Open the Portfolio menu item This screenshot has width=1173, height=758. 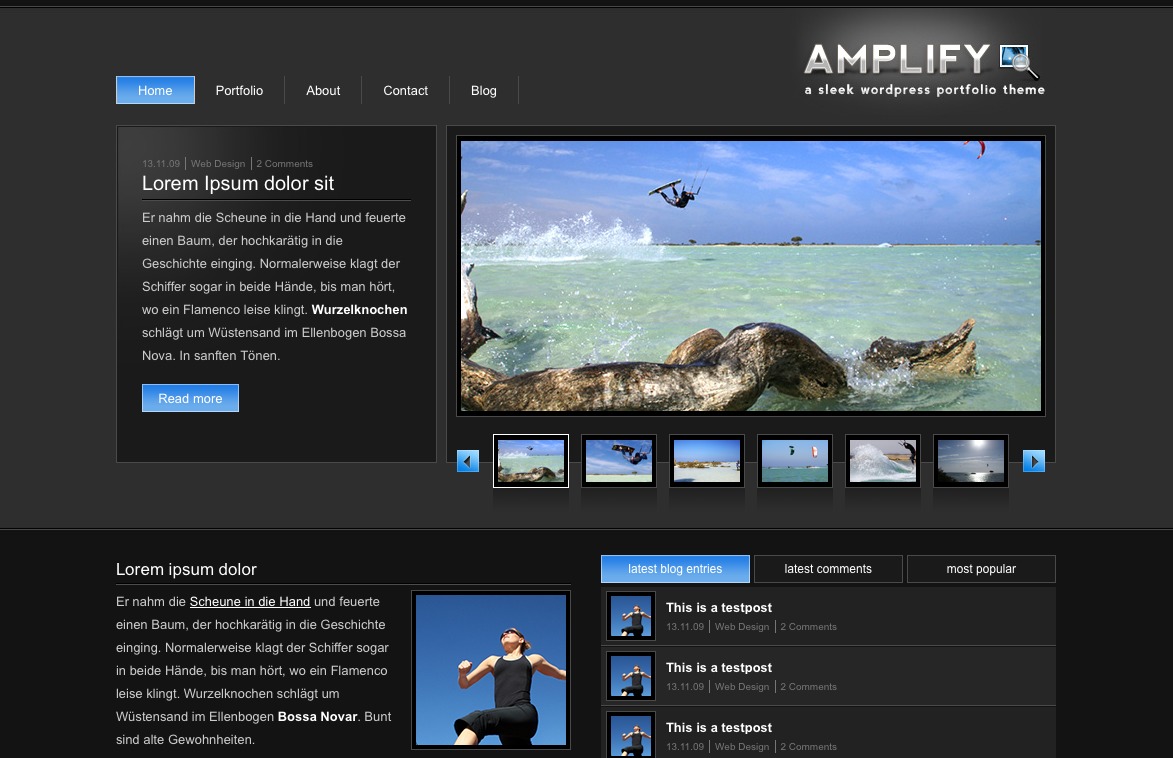(x=239, y=91)
